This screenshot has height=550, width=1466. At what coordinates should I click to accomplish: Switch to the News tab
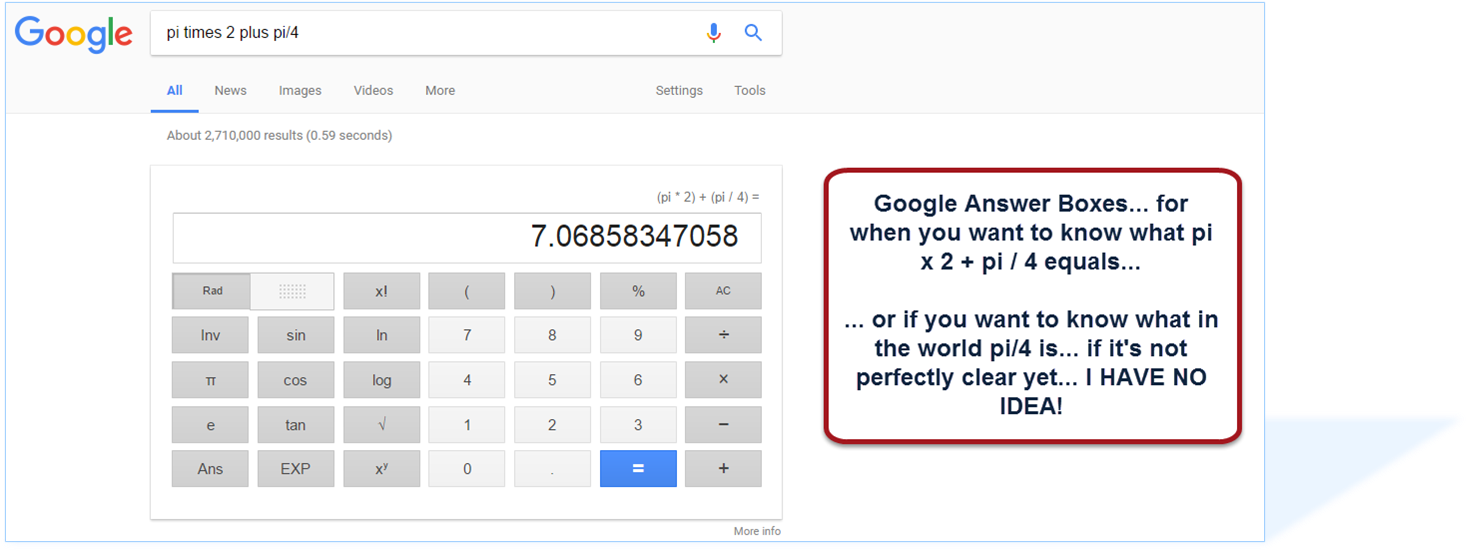click(x=230, y=91)
